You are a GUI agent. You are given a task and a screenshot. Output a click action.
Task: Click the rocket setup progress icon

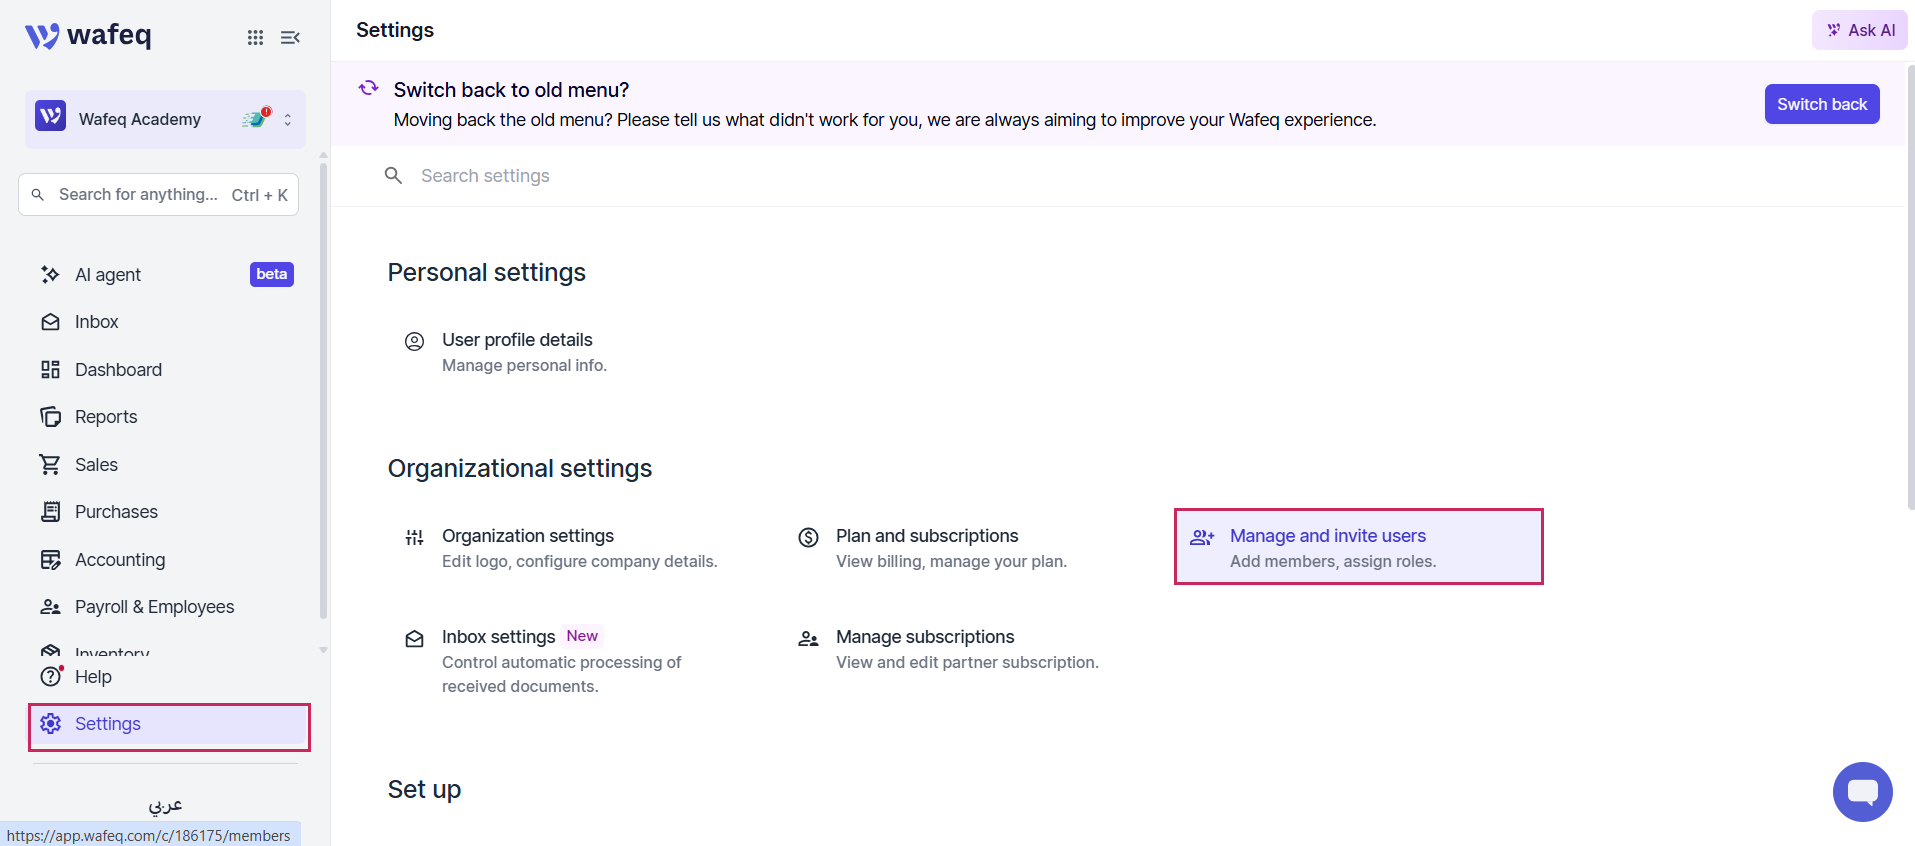[x=257, y=119]
